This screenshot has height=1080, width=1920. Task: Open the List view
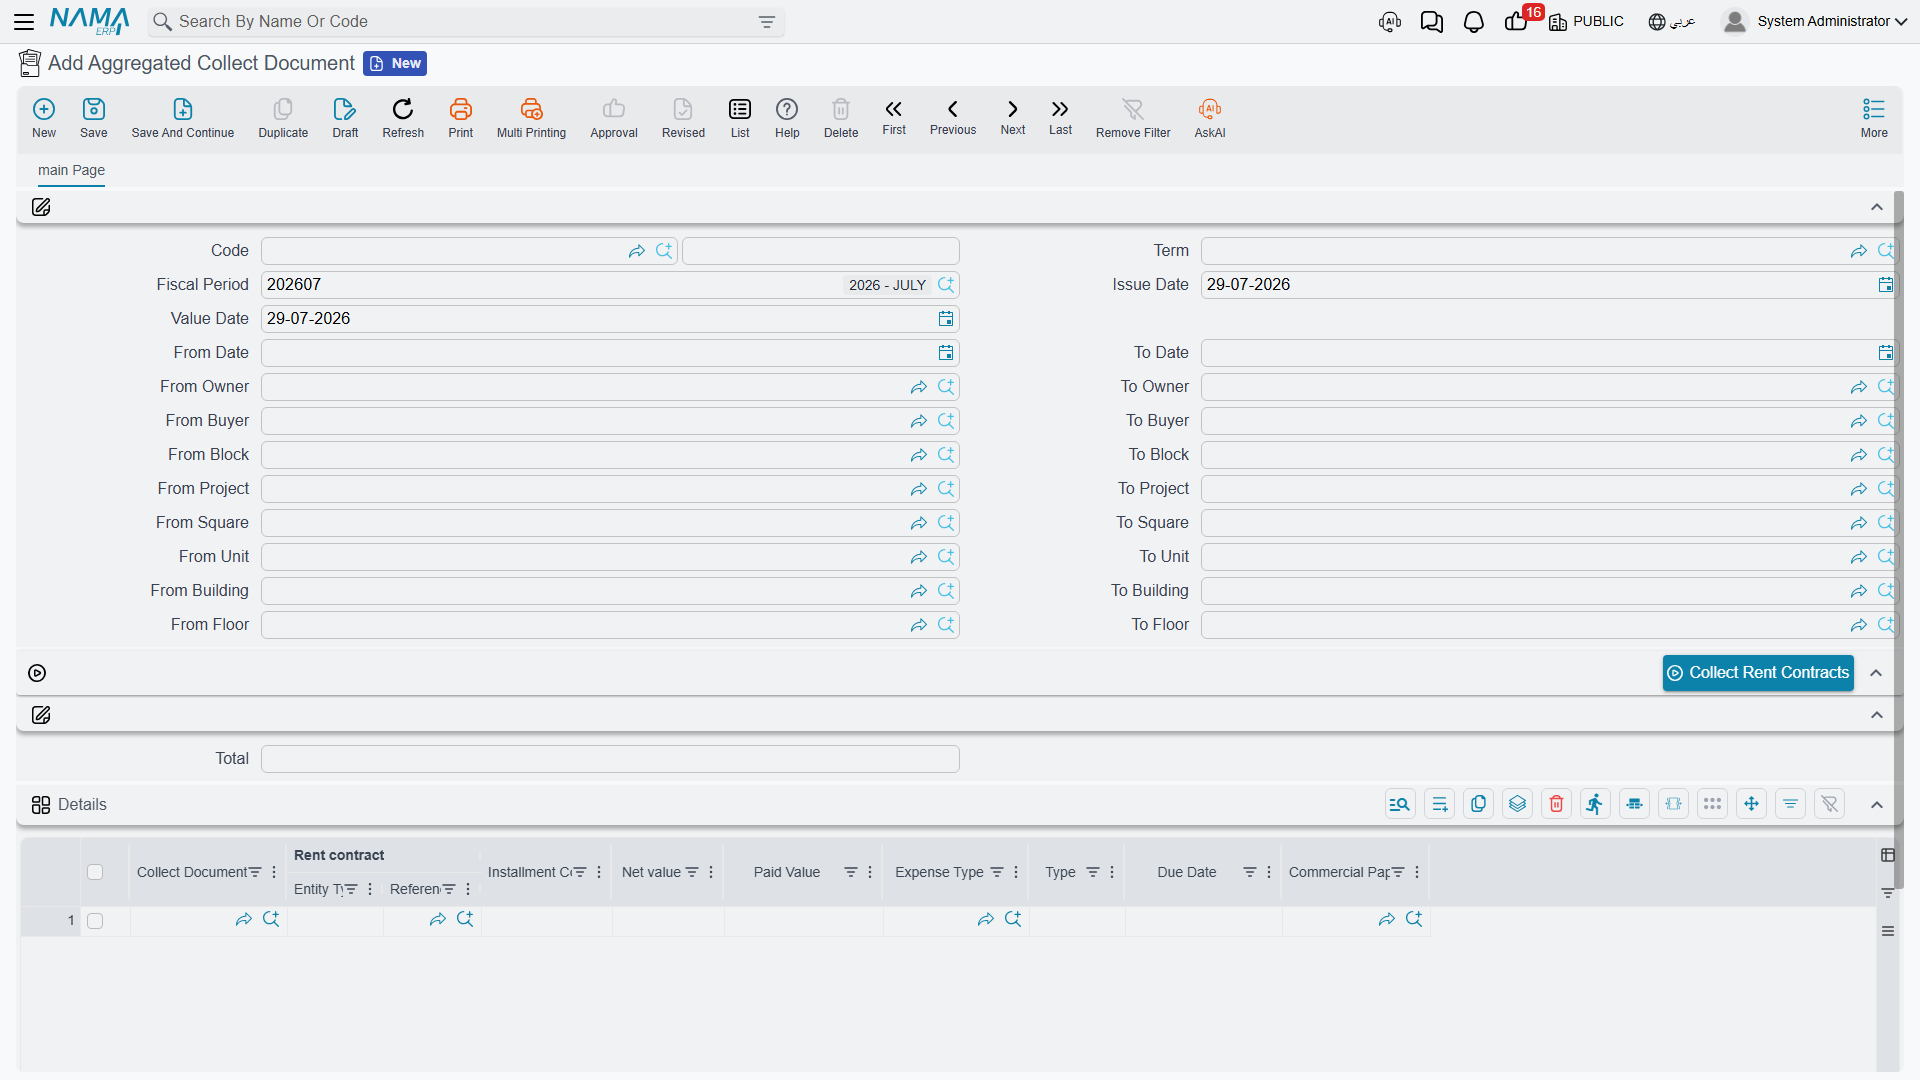(740, 118)
